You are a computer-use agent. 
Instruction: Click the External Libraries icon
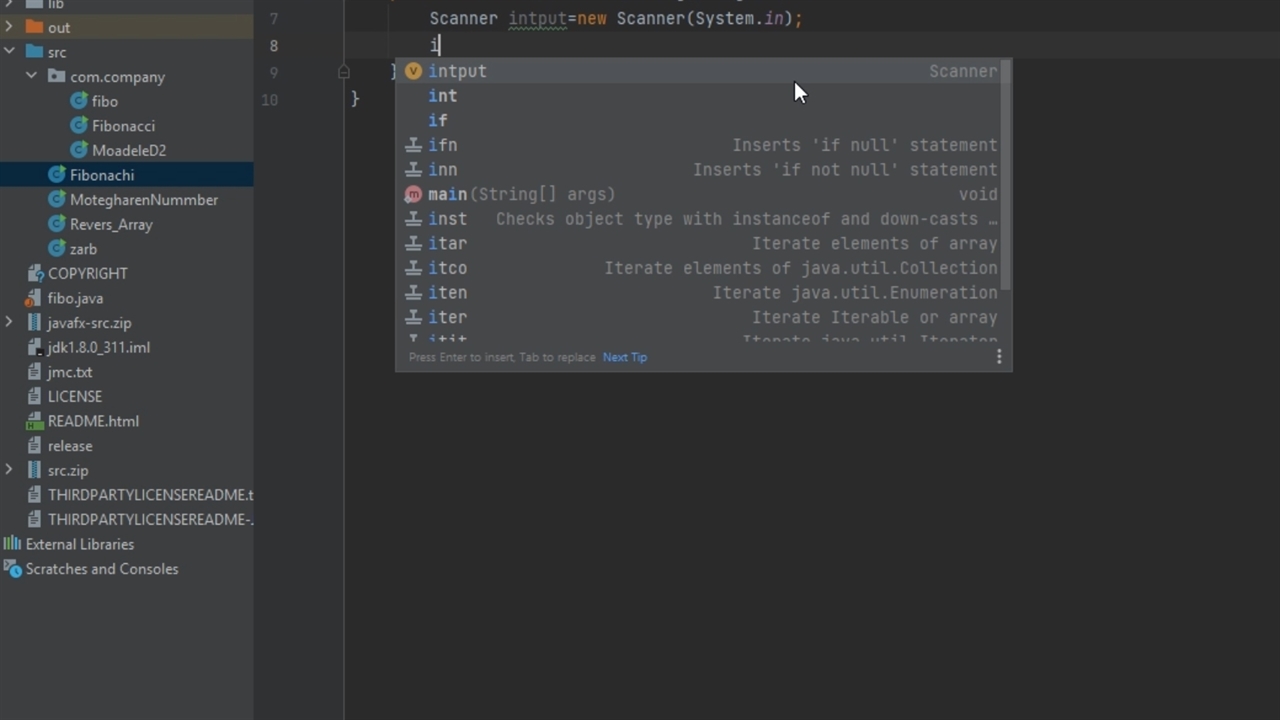pyautogui.click(x=12, y=544)
